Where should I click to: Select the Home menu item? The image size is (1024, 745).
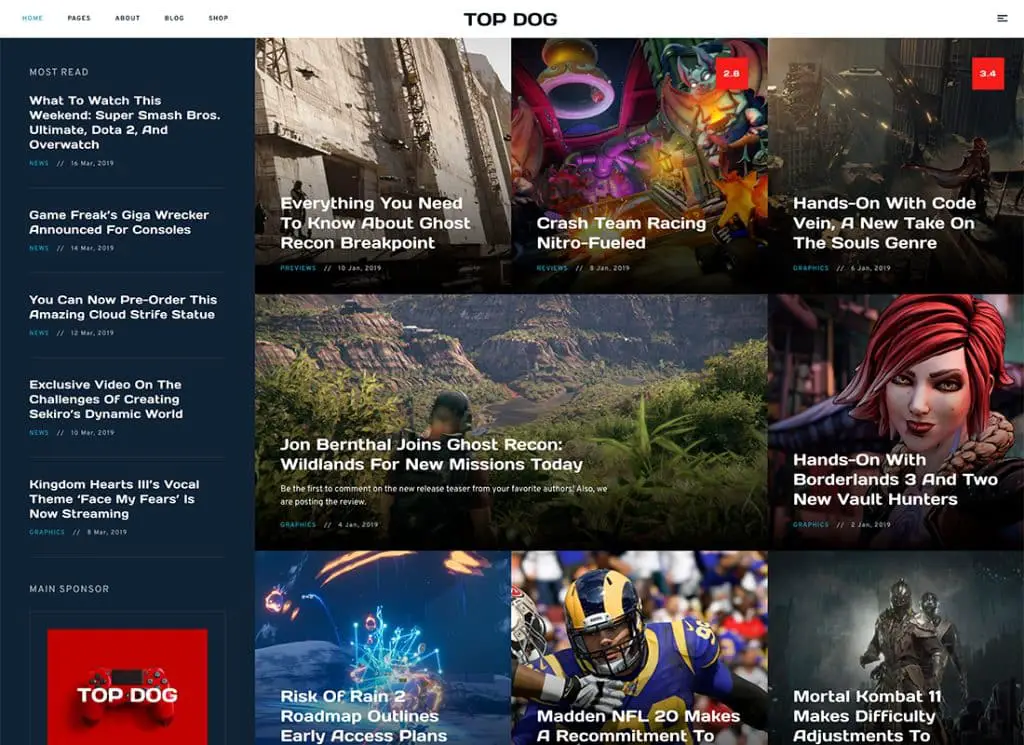[32, 18]
